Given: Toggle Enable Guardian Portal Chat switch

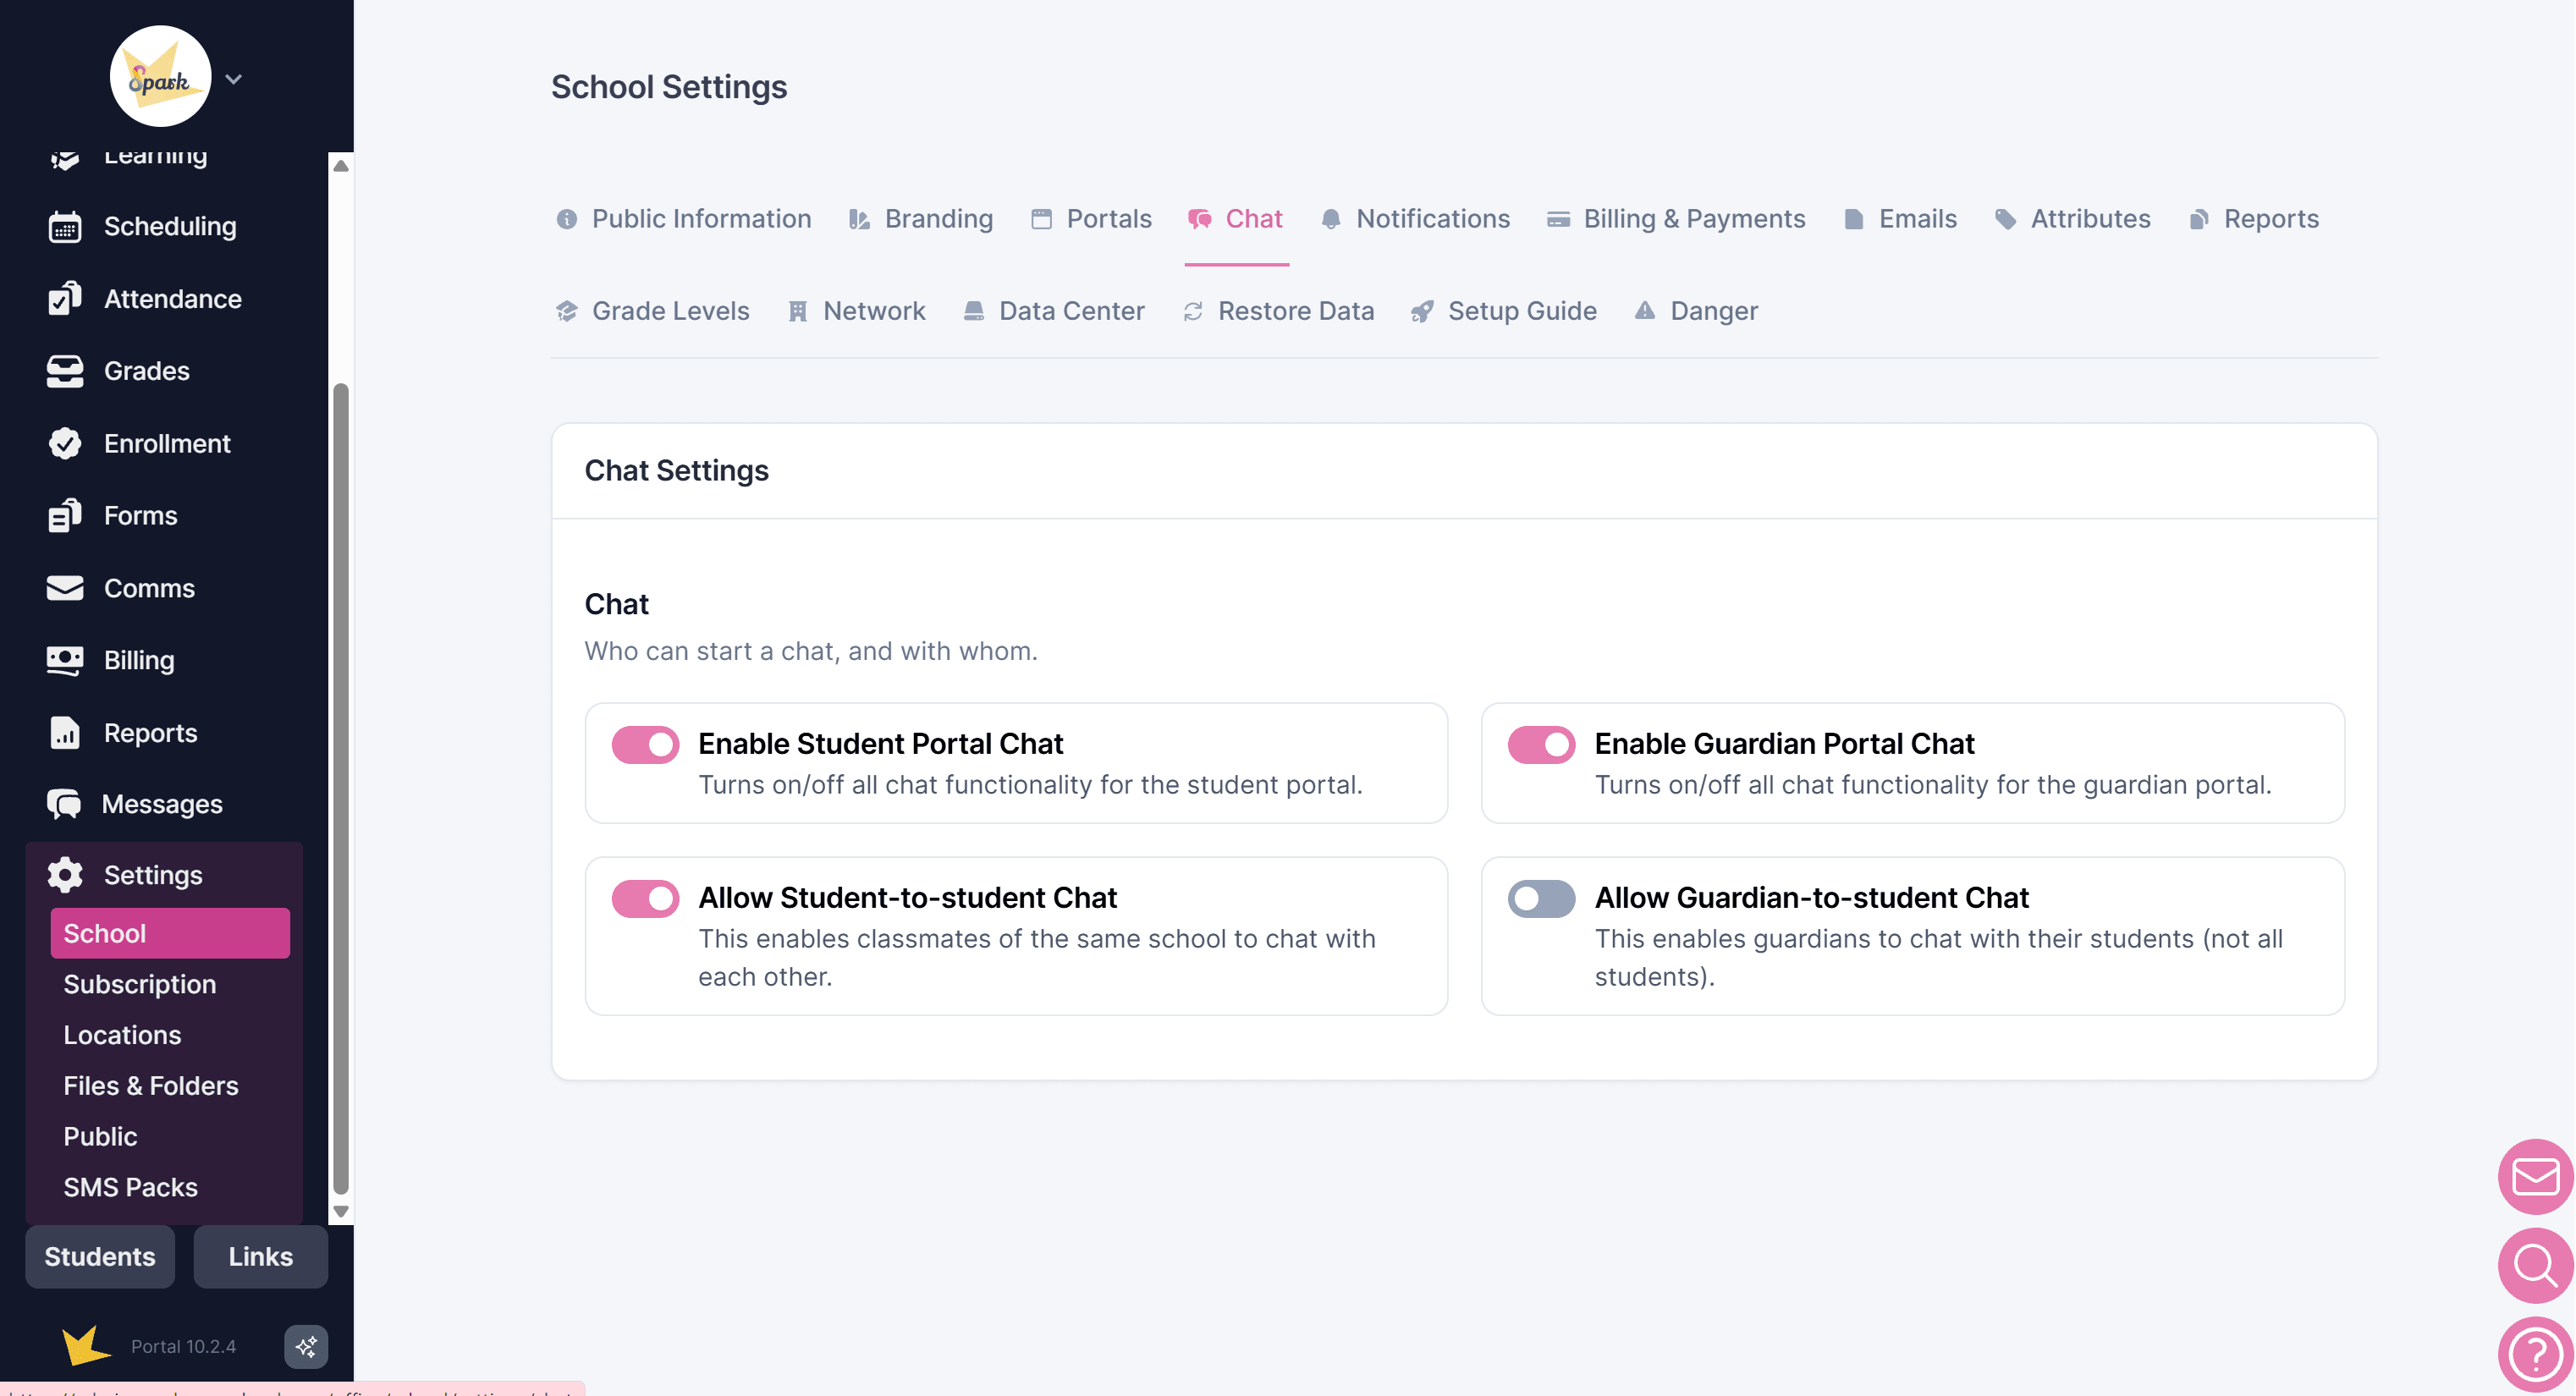Looking at the screenshot, I should 1541,745.
